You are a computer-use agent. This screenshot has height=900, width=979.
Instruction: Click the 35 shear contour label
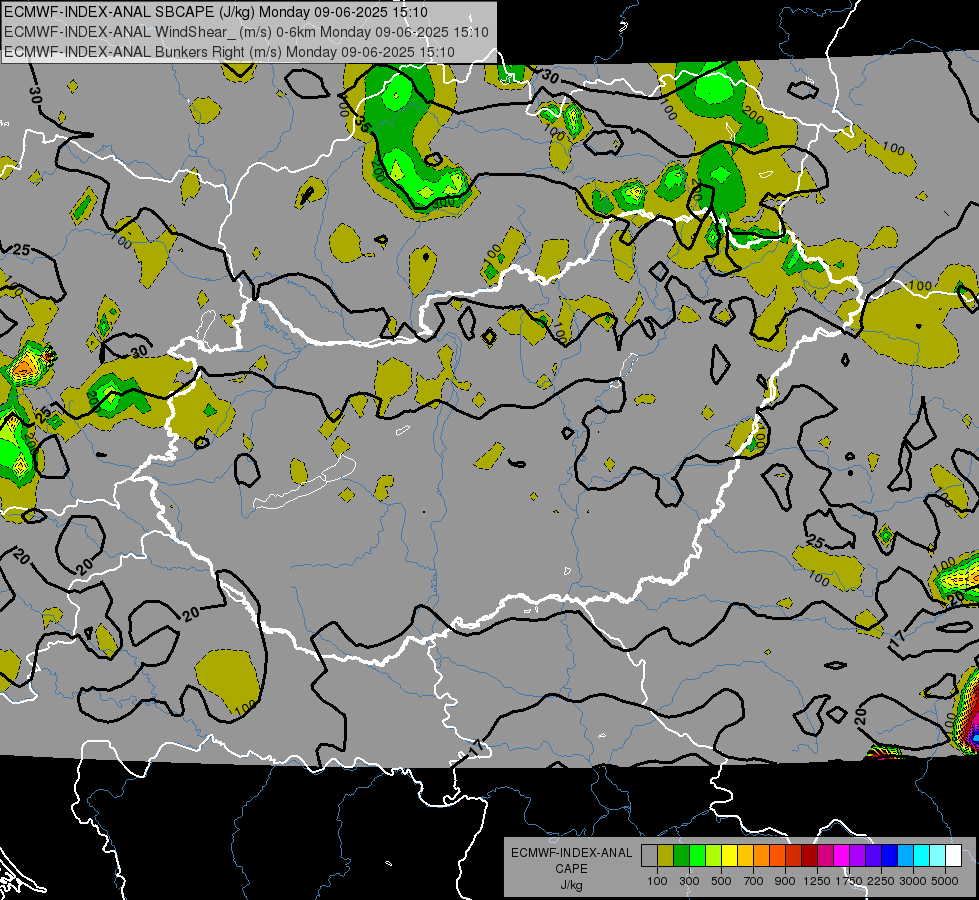coord(363,126)
